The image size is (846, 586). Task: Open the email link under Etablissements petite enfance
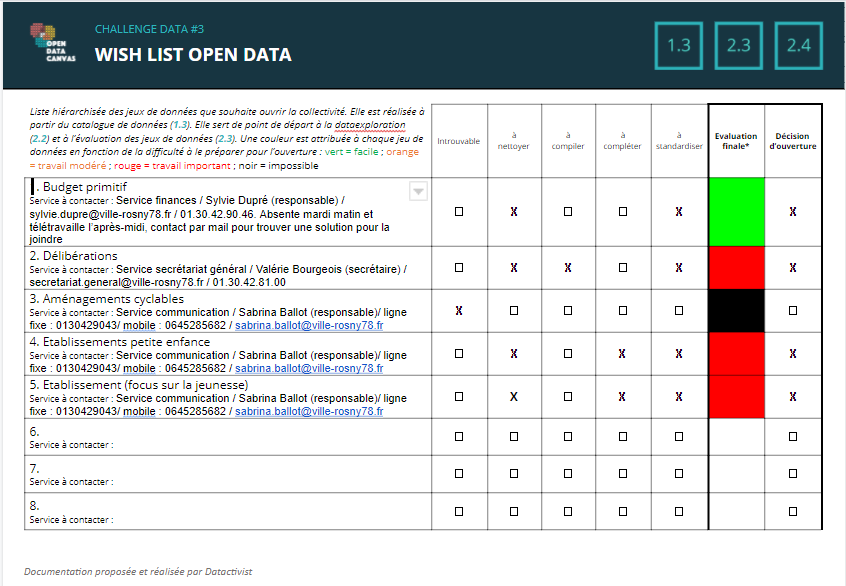(309, 369)
